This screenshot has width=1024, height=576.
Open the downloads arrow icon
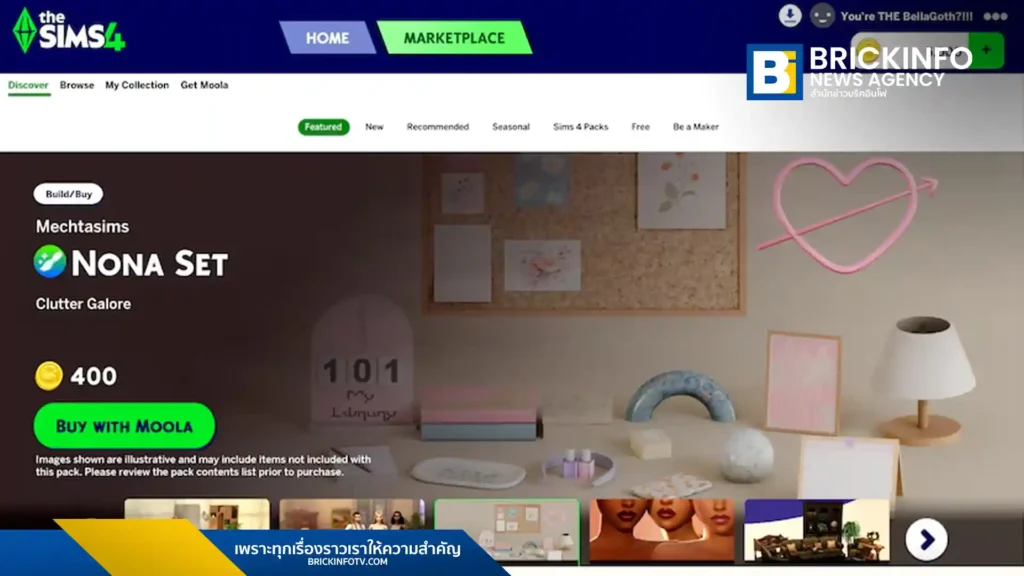790,16
